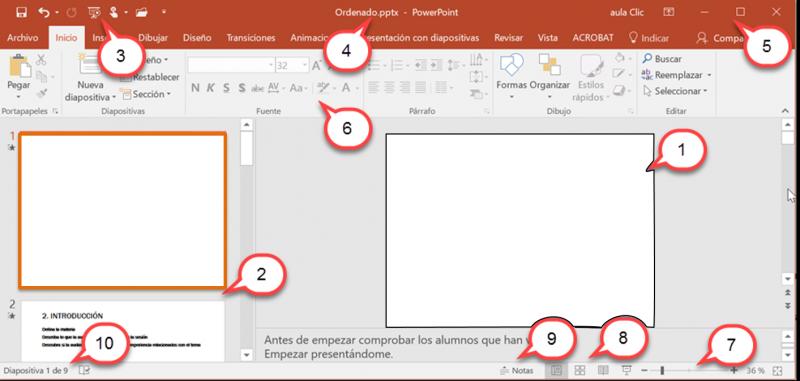
Task: Apply text shadow with the second S
Action: 241,88
